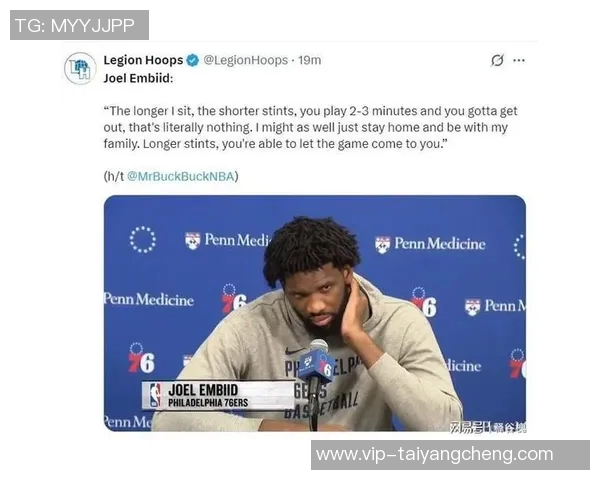Click the NBA logo on the name banner

tap(155, 395)
